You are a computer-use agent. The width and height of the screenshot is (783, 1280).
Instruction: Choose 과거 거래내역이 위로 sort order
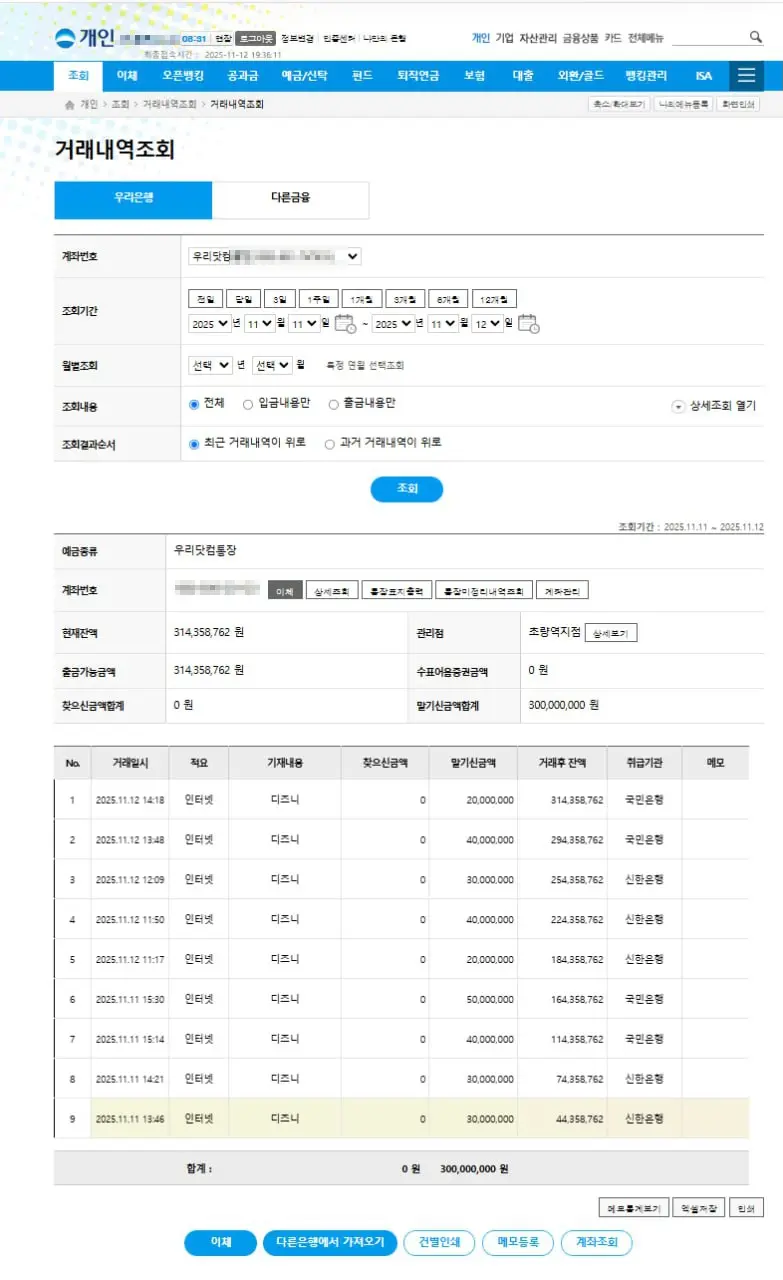pyautogui.click(x=330, y=444)
